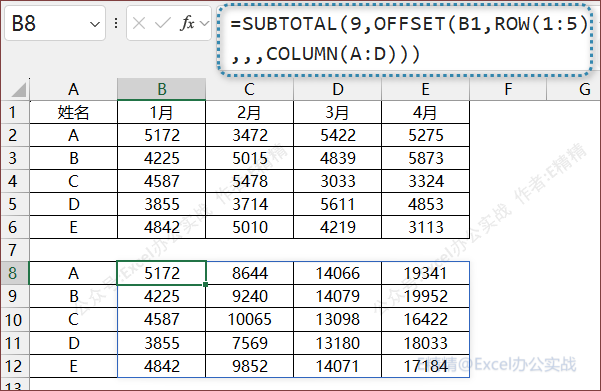Select cell with value 19341
The width and height of the screenshot is (601, 391).
[x=425, y=273]
